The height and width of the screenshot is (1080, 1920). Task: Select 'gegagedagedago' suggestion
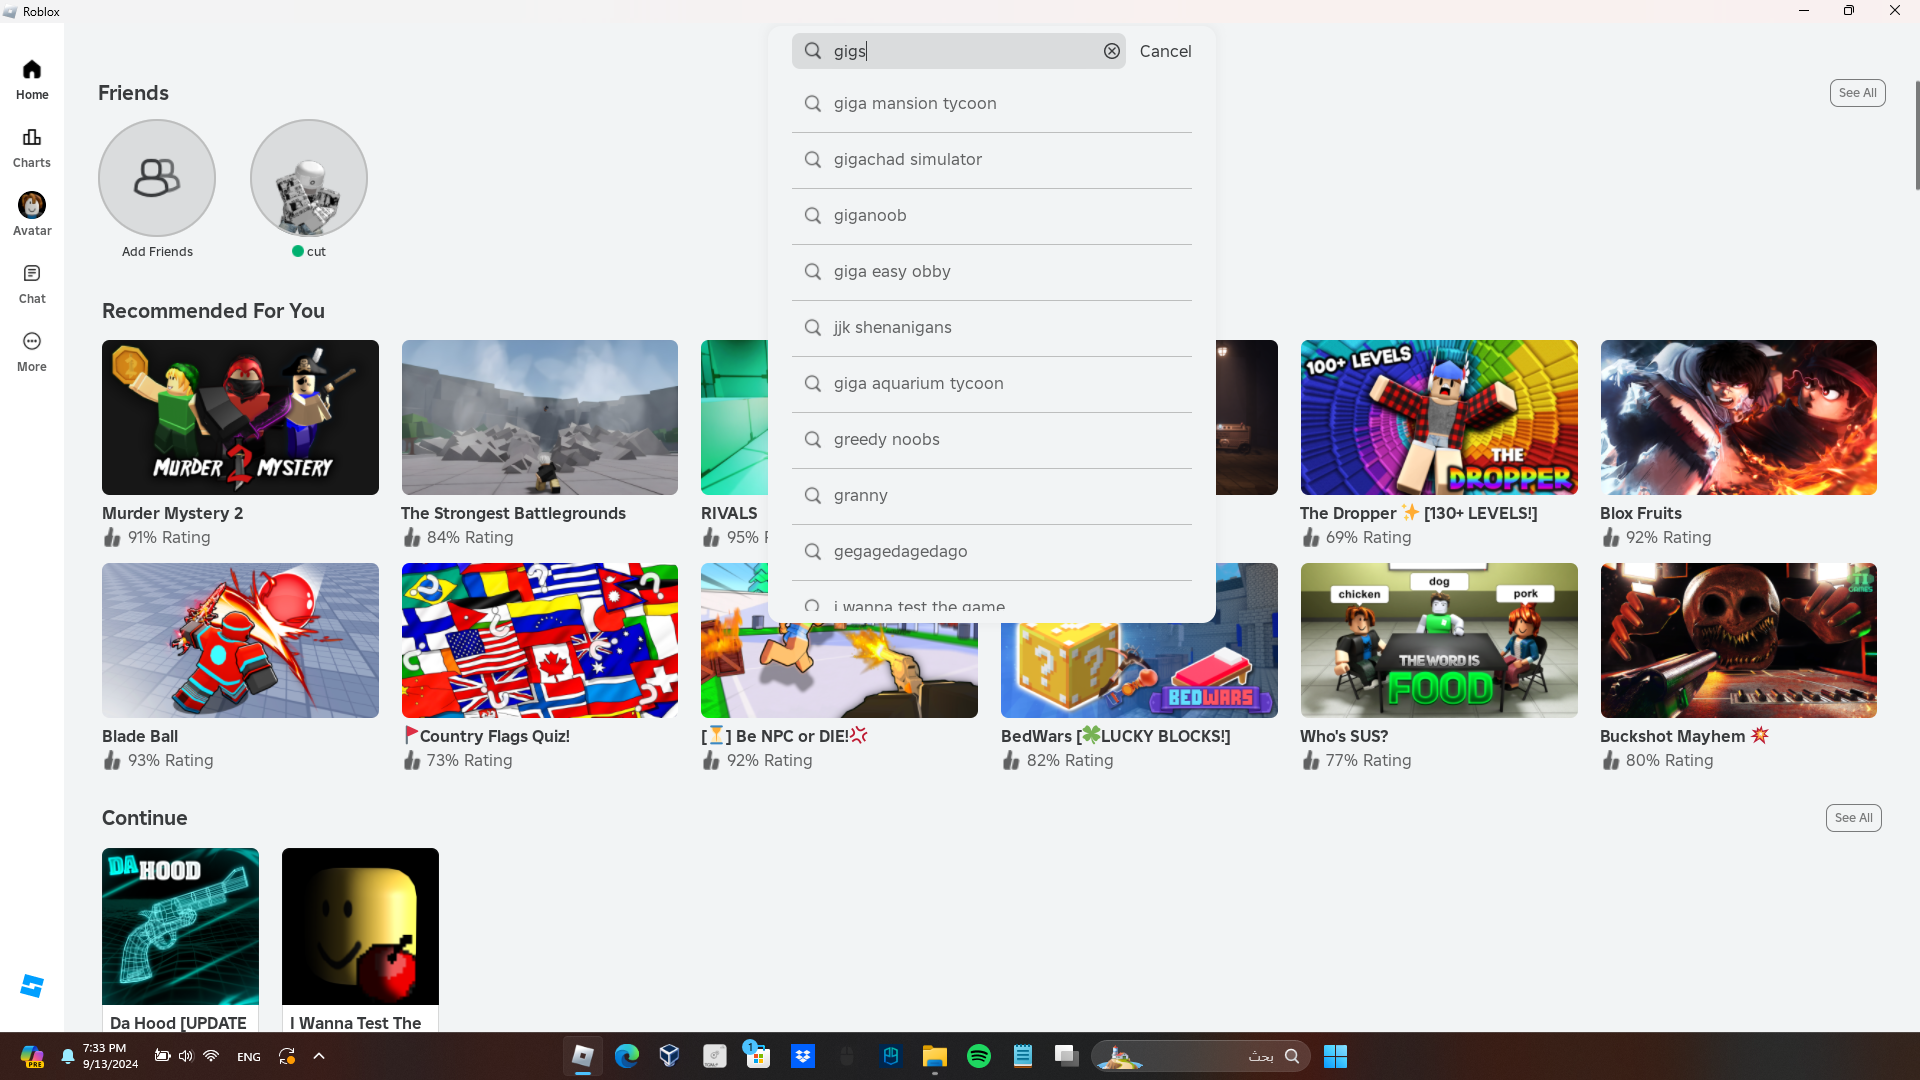tap(992, 552)
